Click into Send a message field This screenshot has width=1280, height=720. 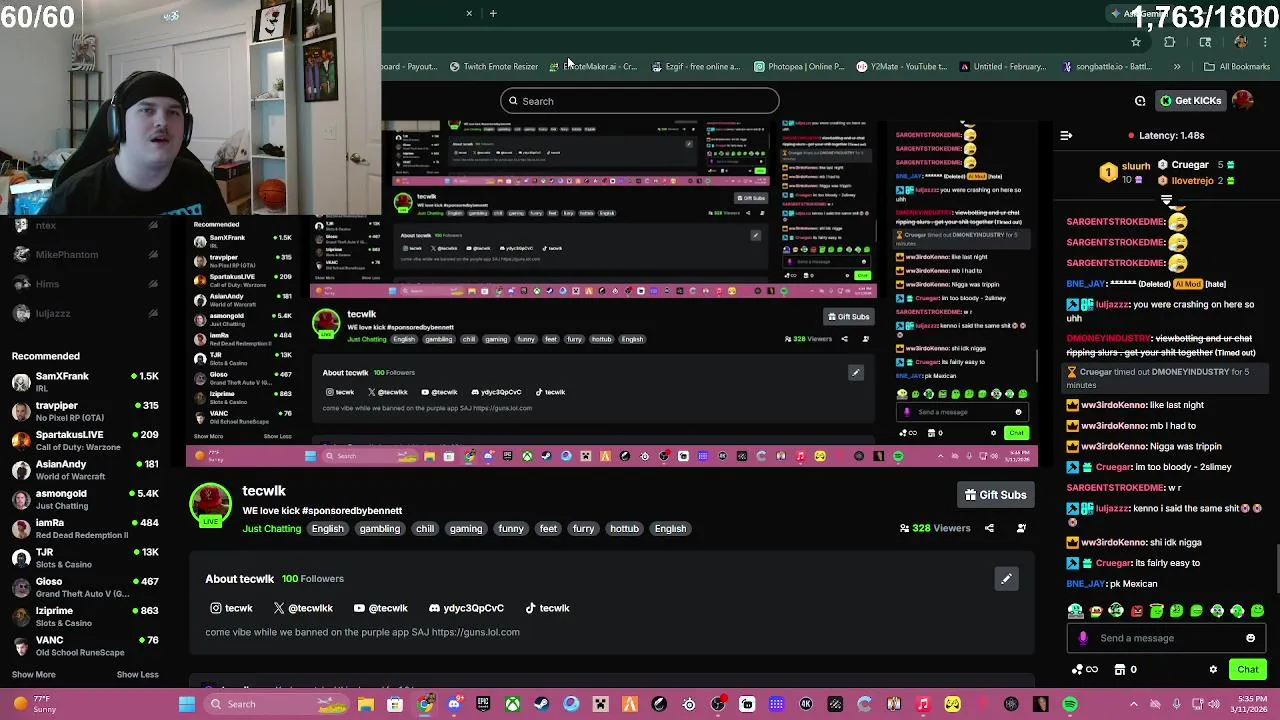[x=1165, y=638]
